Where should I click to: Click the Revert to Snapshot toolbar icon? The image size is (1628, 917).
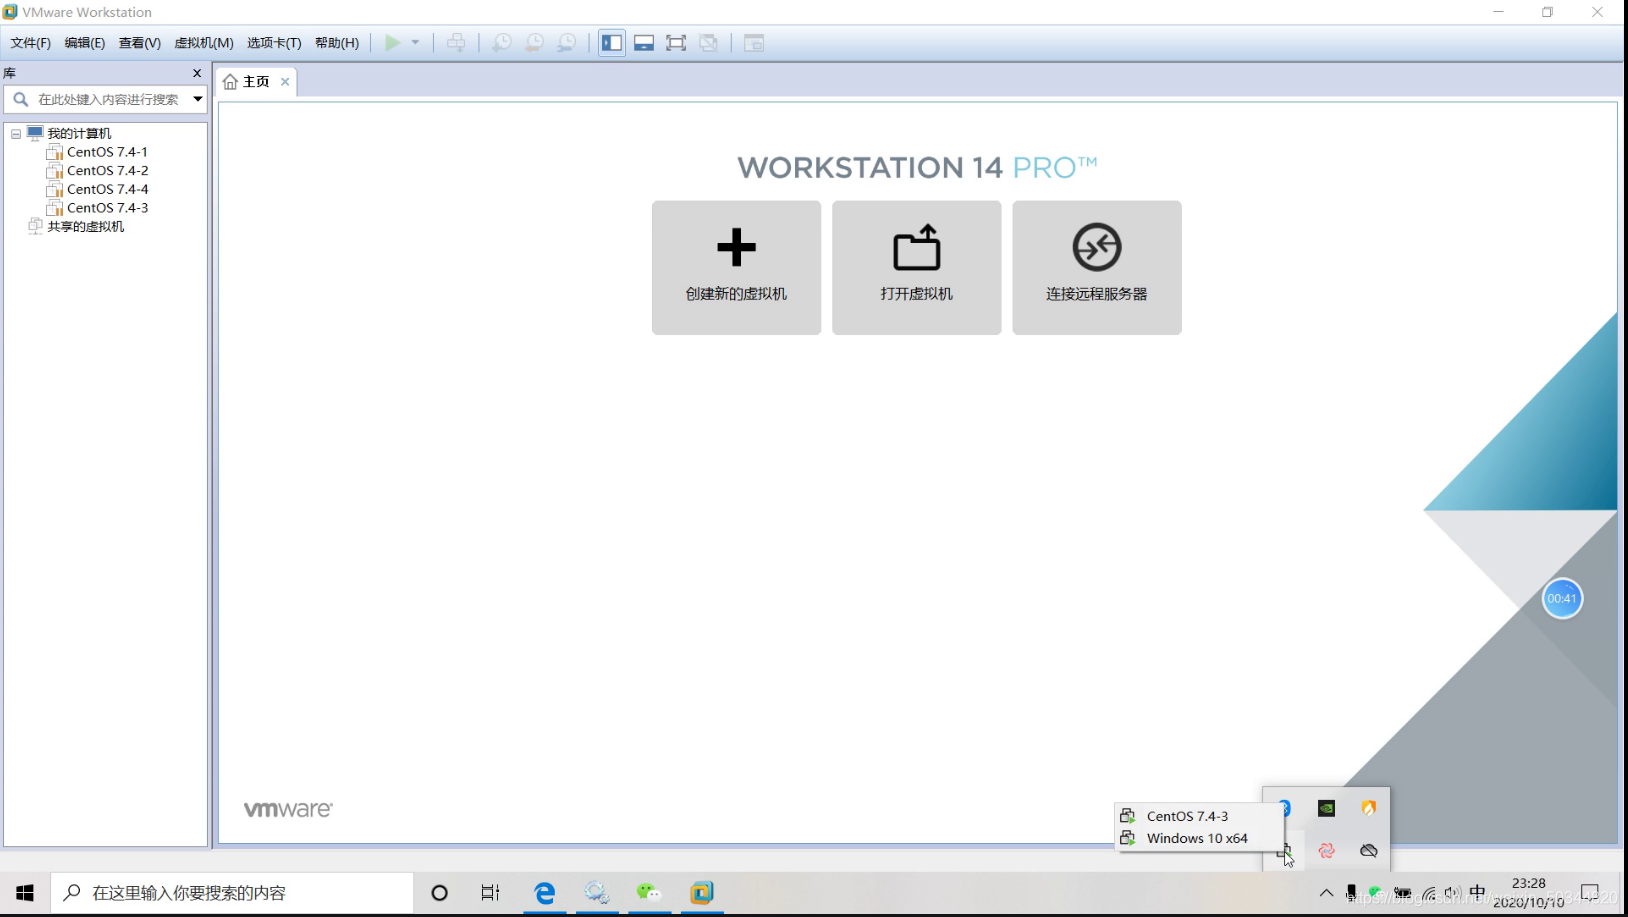[x=534, y=43]
